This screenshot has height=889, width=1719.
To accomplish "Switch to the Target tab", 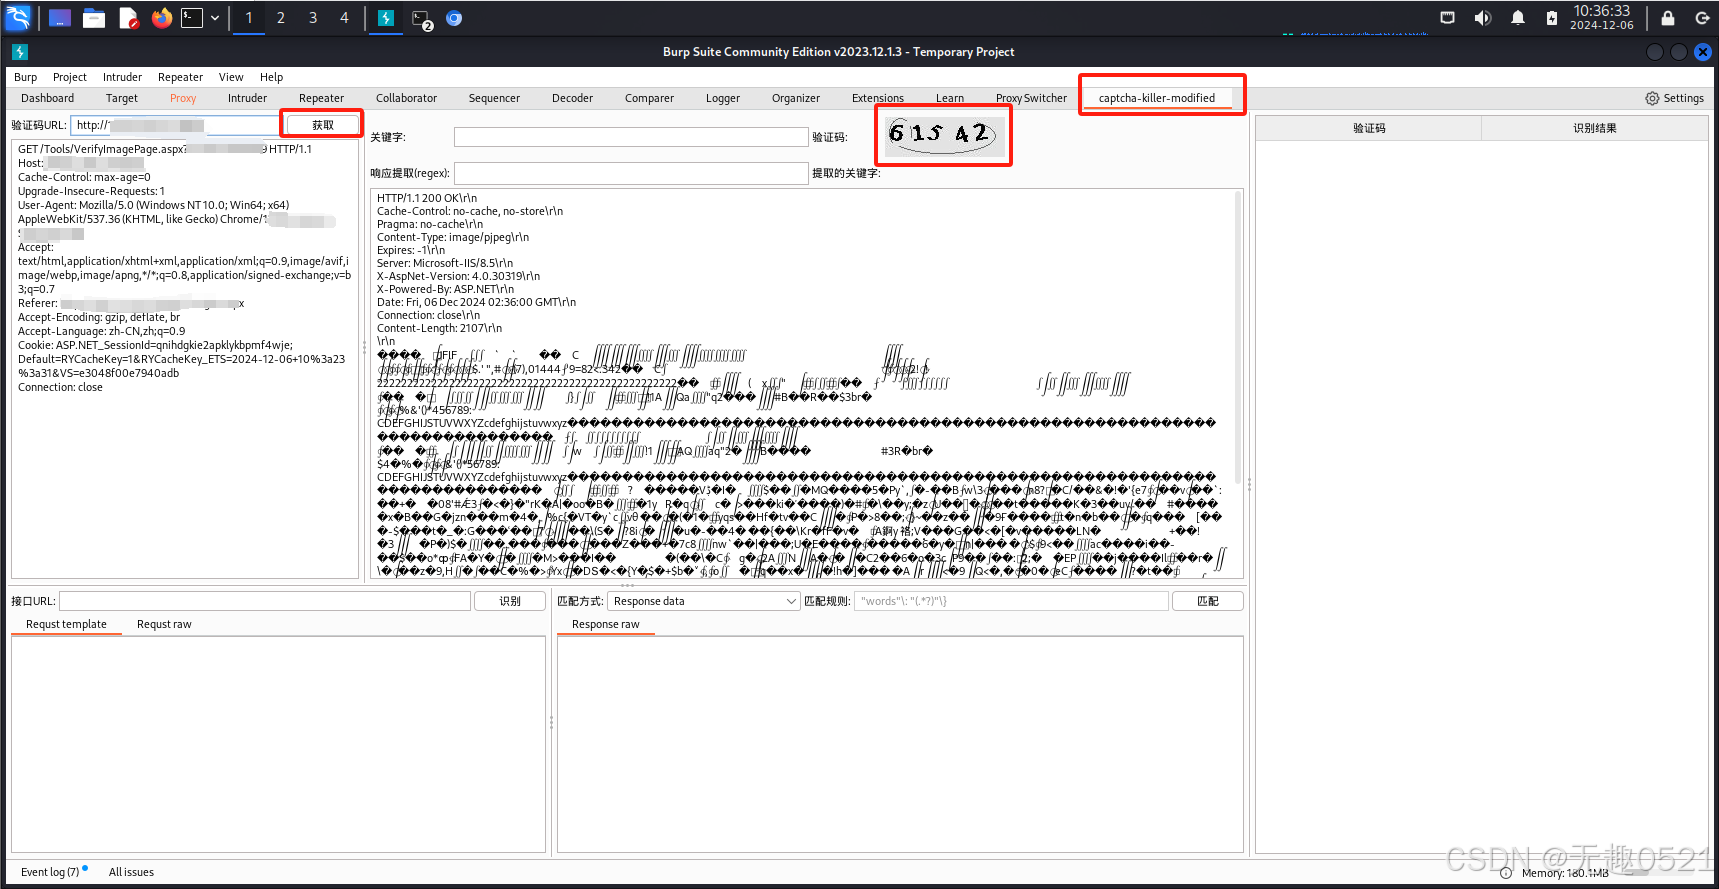I will tap(122, 98).
